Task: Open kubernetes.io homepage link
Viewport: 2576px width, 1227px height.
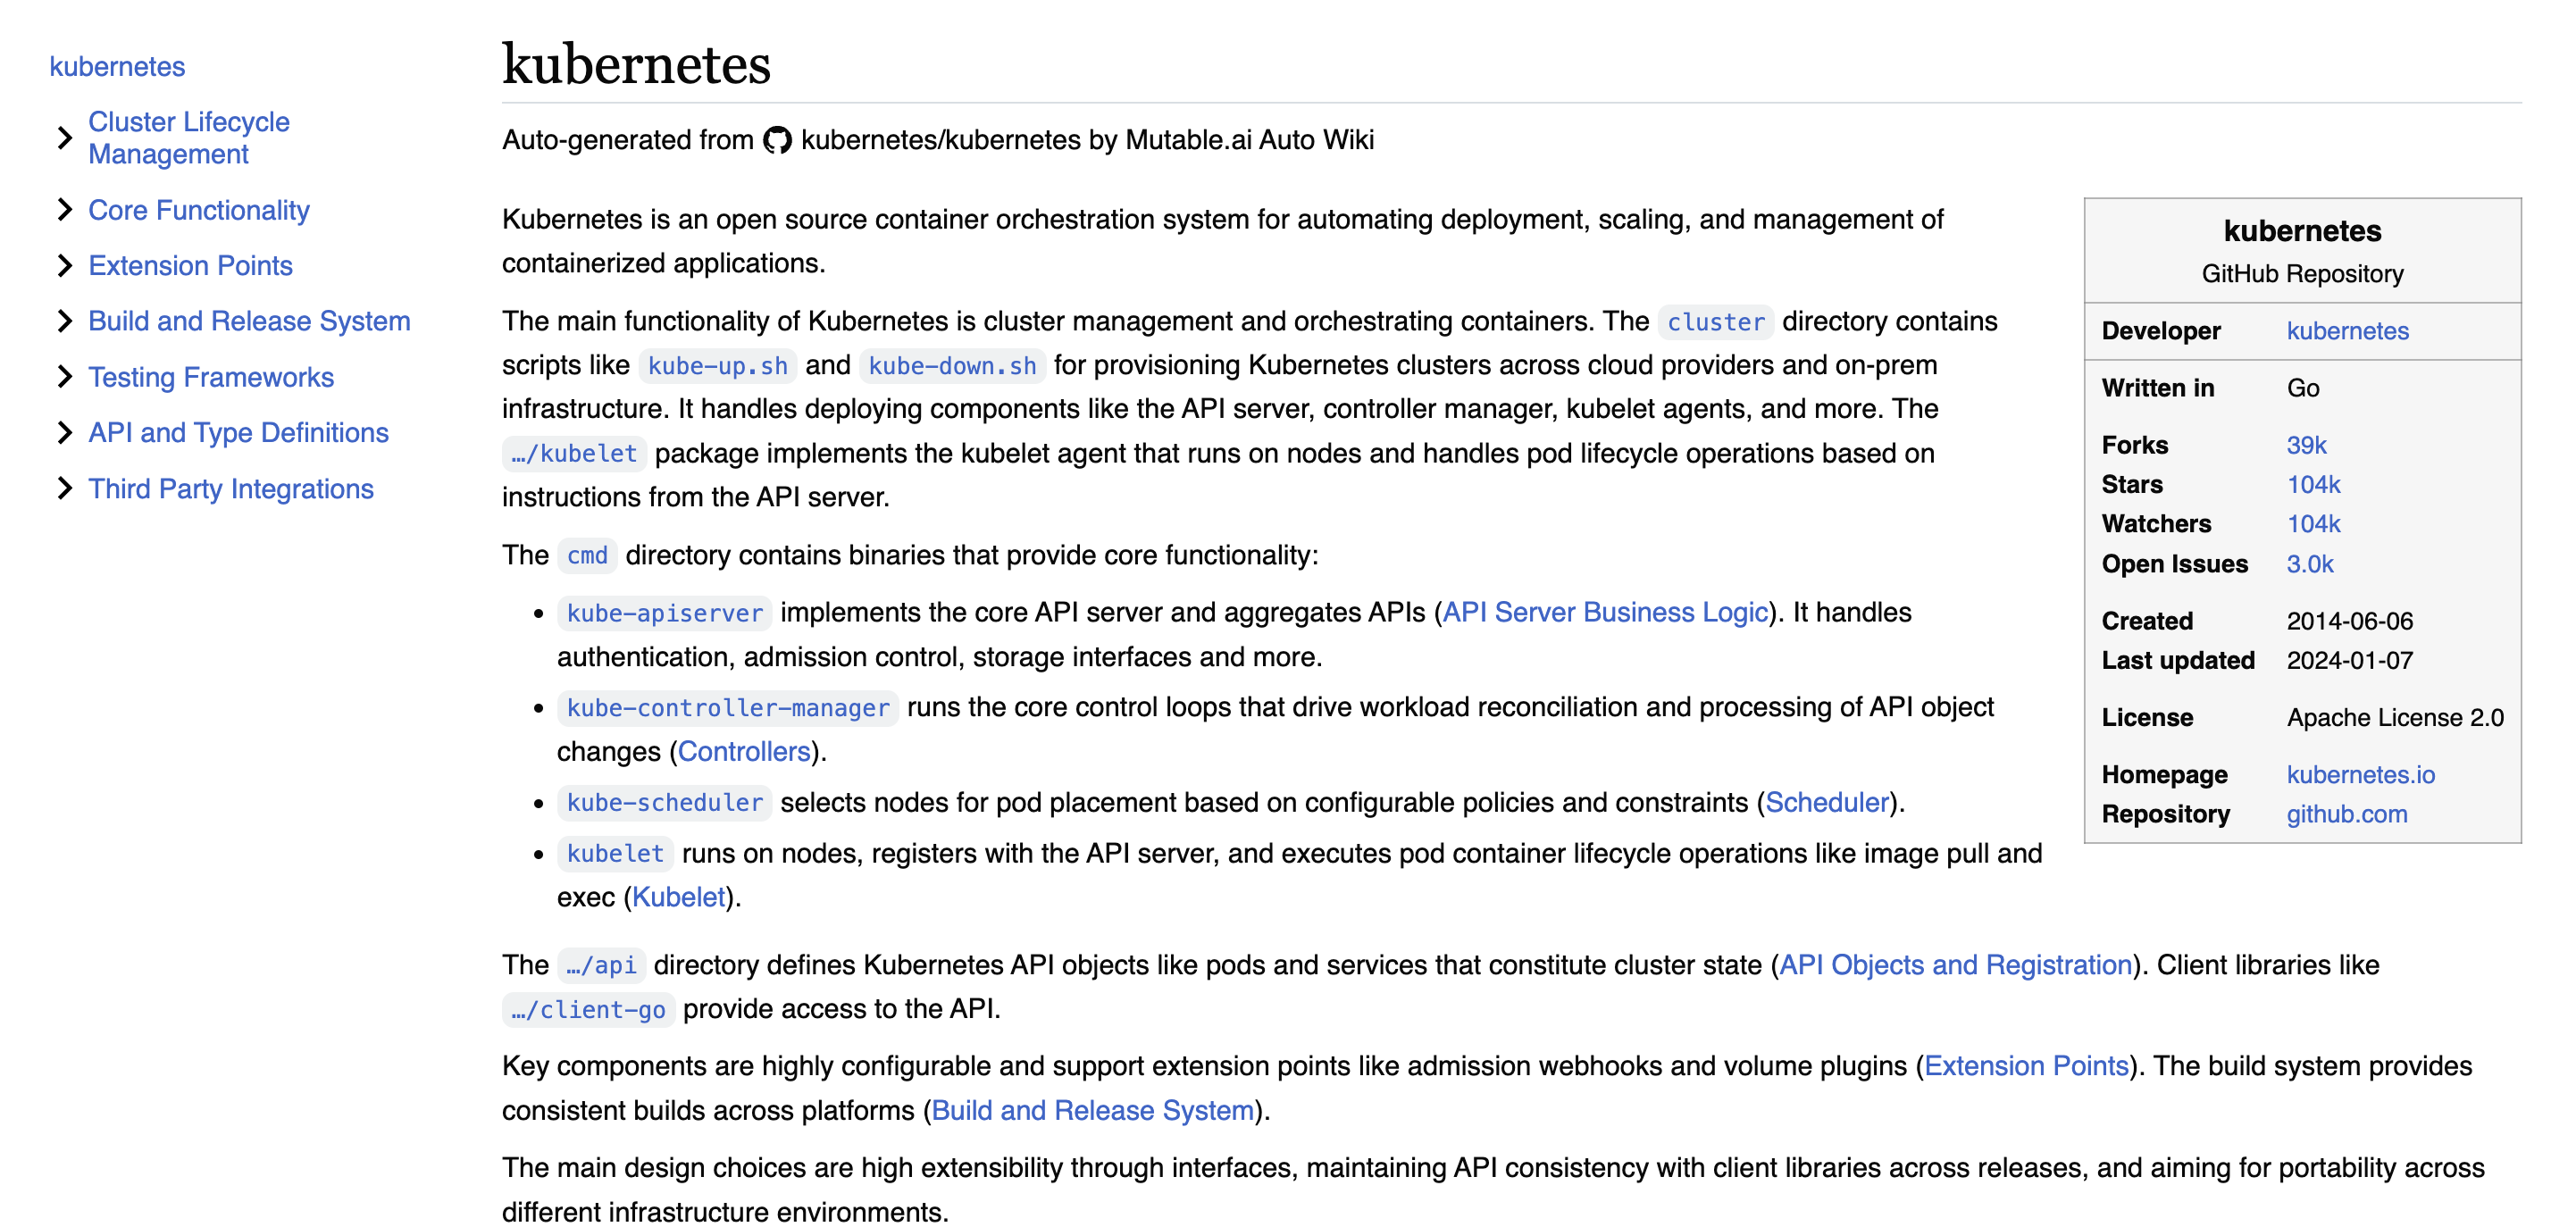Action: (2359, 774)
